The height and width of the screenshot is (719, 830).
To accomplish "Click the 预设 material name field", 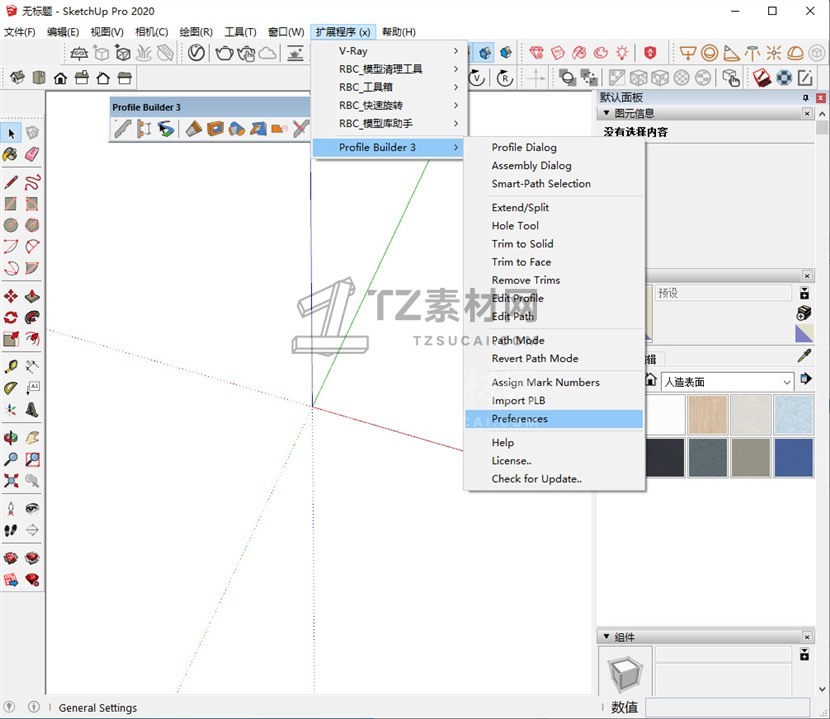I will click(x=723, y=293).
